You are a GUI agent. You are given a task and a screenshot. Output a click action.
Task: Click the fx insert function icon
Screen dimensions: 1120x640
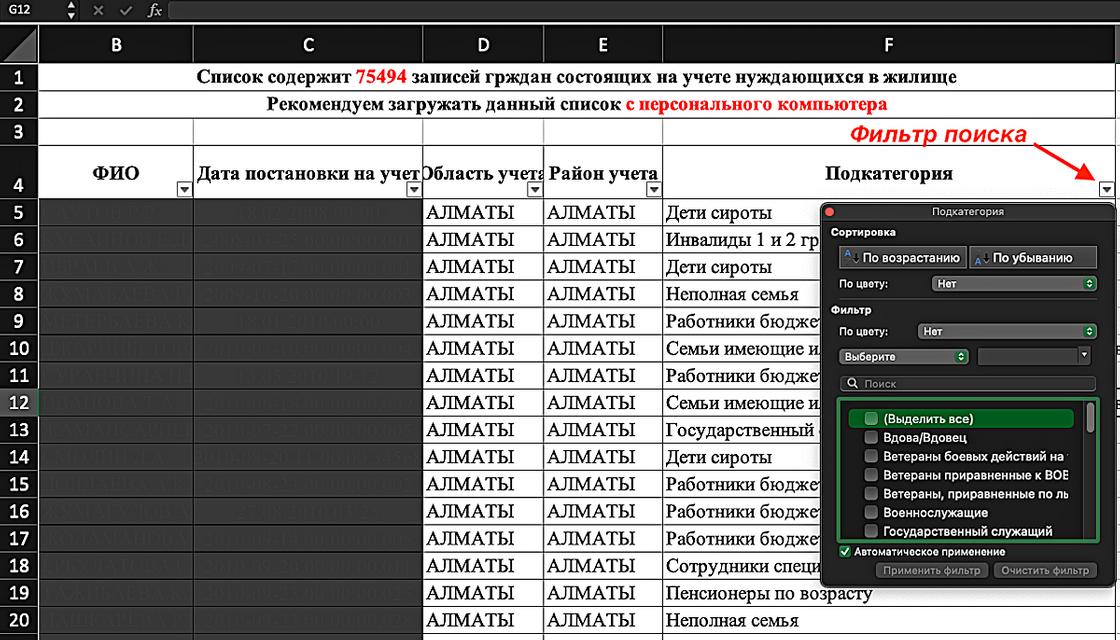(x=154, y=10)
